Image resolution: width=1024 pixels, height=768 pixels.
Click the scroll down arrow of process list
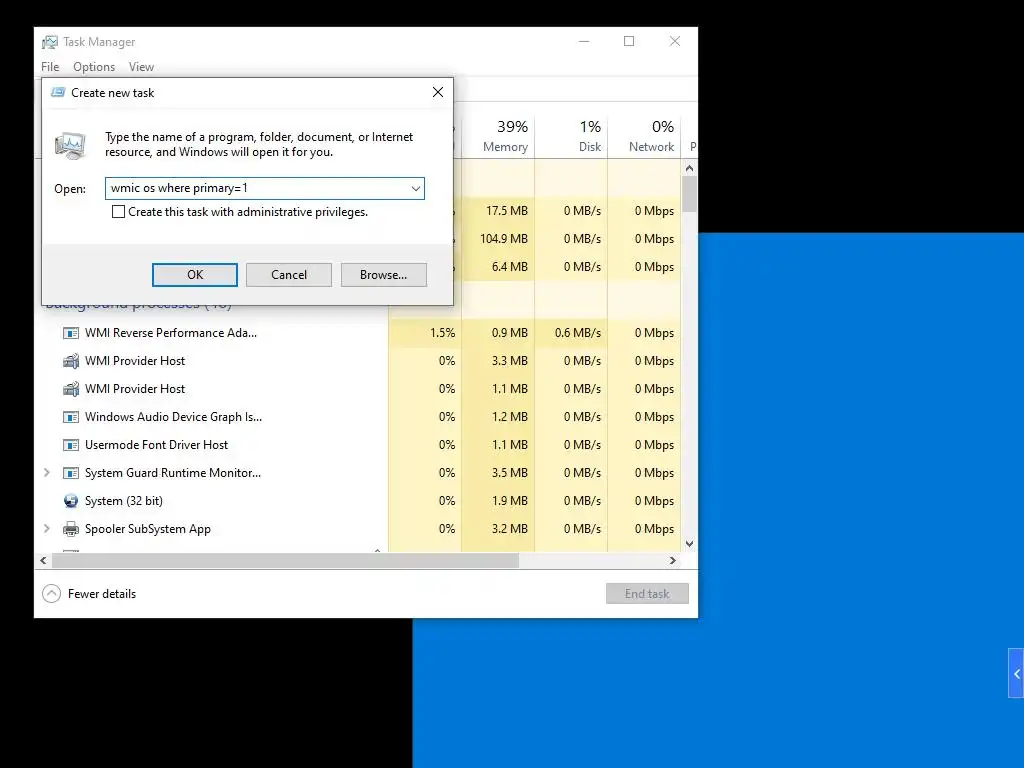tap(690, 544)
